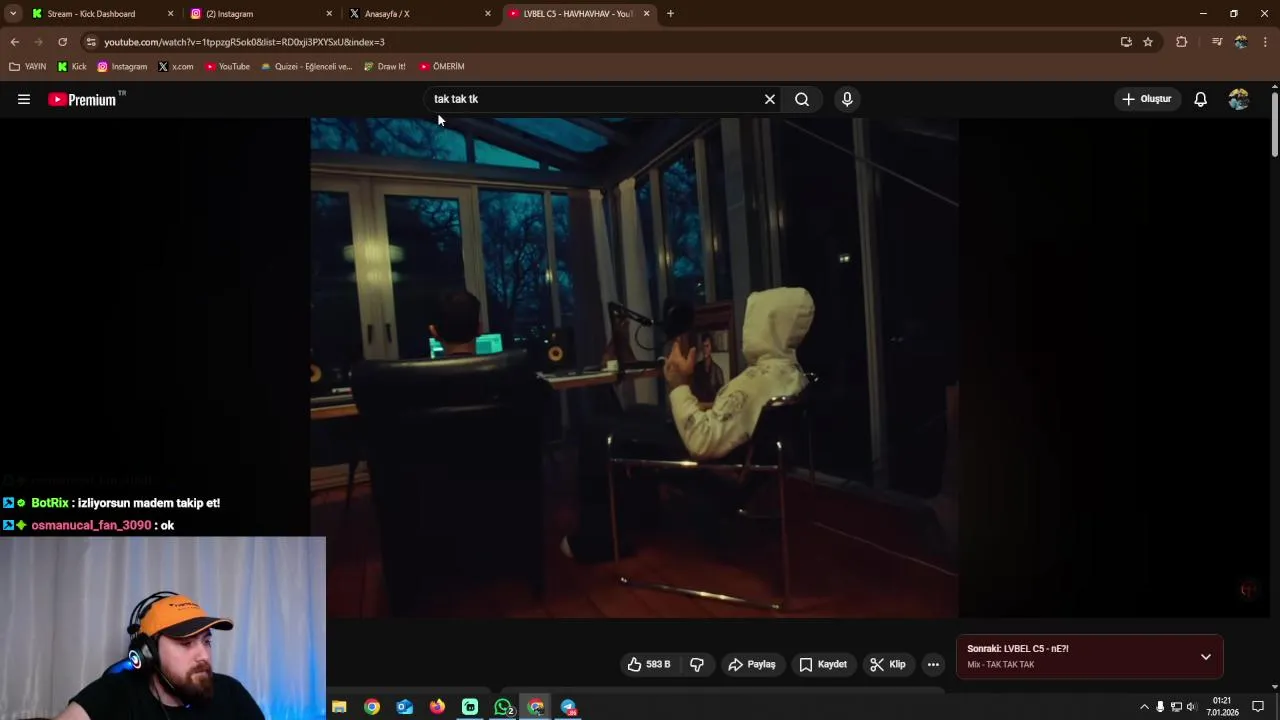Open the YouTube bookmark

(227, 67)
